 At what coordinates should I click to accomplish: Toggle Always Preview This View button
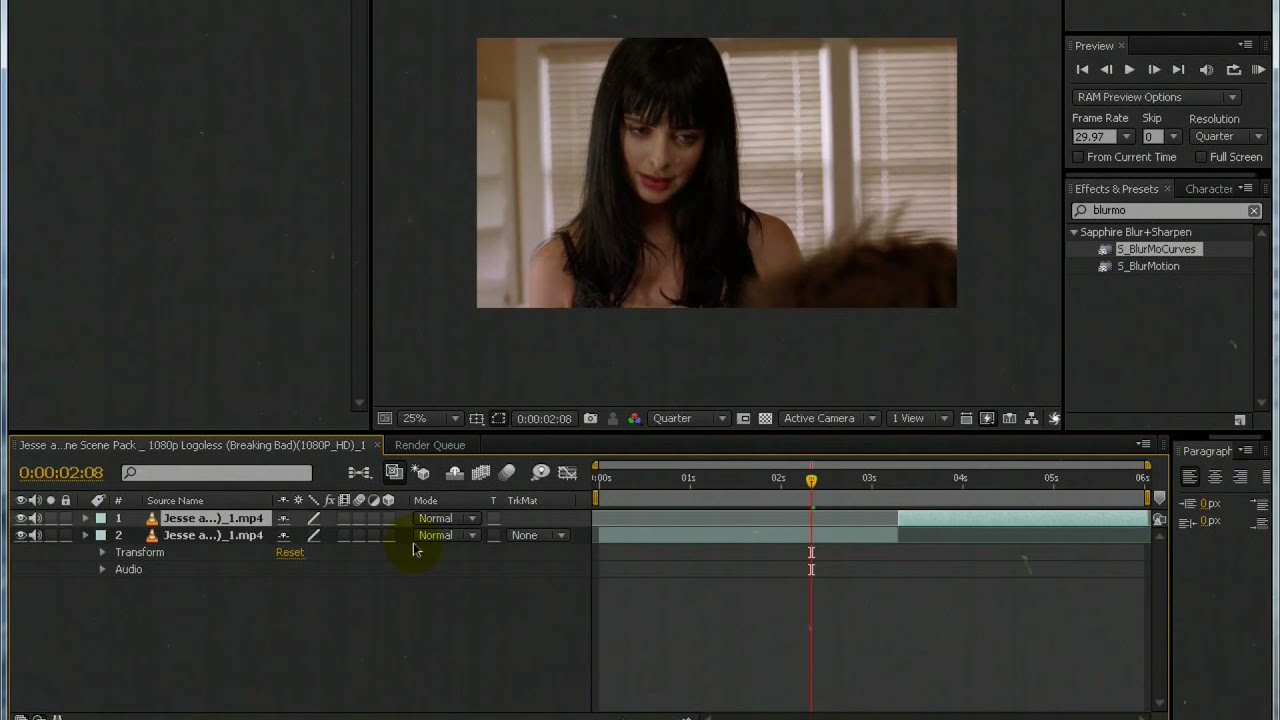385,419
